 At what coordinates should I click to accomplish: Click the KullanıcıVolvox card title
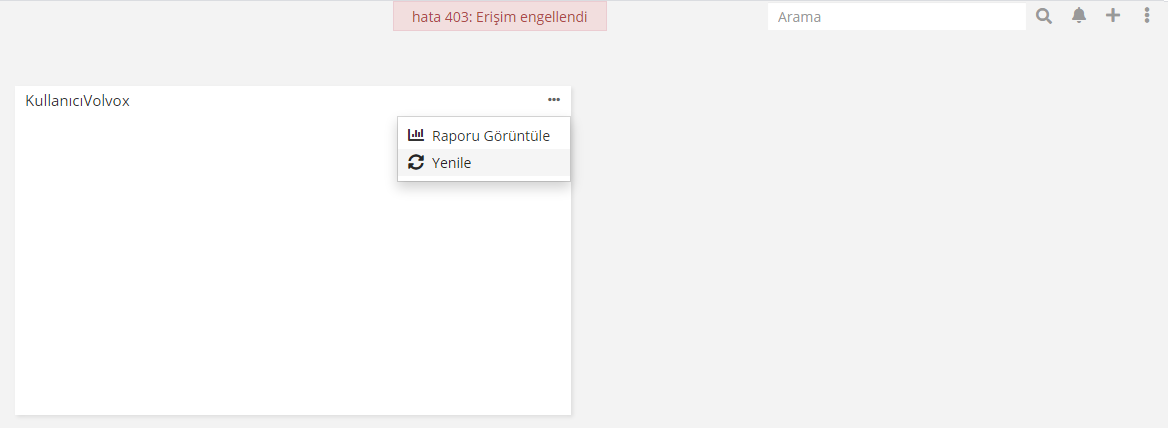click(77, 101)
